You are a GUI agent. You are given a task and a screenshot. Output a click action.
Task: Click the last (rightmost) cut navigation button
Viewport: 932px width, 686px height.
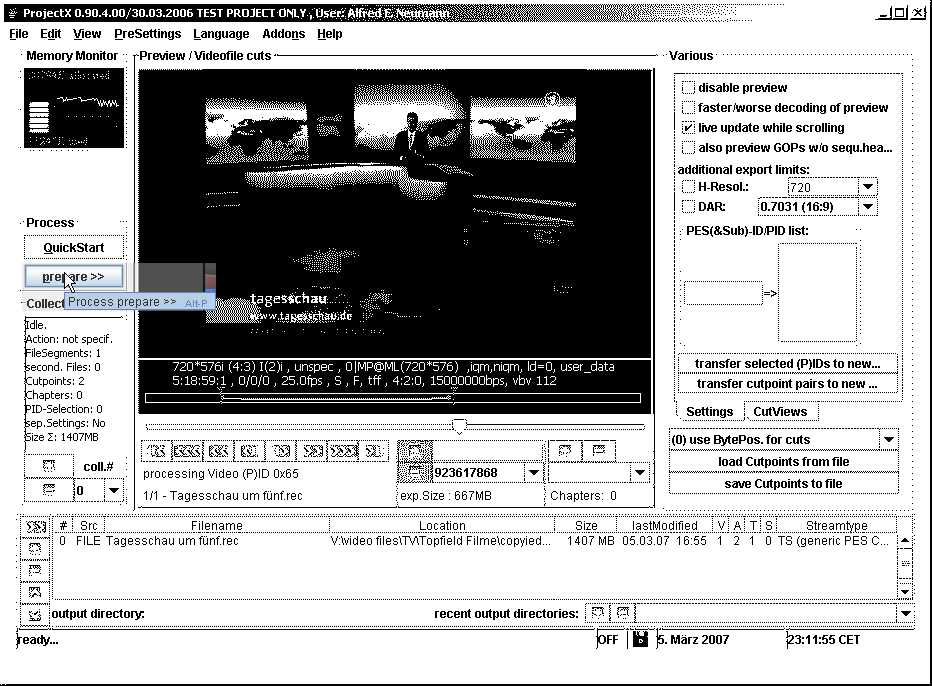[373, 451]
